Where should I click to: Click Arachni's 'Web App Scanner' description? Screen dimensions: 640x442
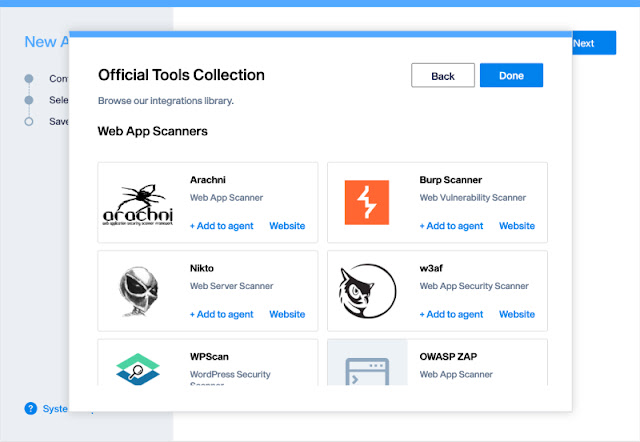226,198
